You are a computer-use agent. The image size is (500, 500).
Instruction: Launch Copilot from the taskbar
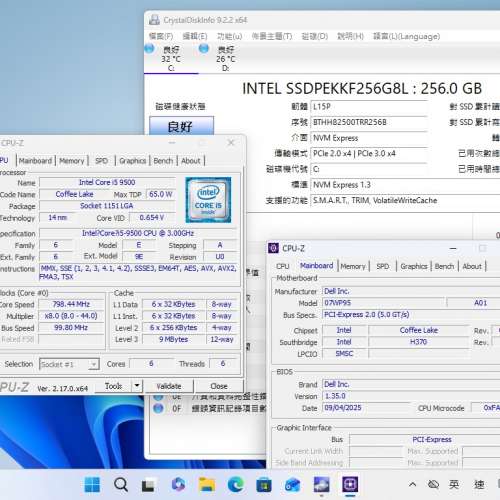(178, 484)
